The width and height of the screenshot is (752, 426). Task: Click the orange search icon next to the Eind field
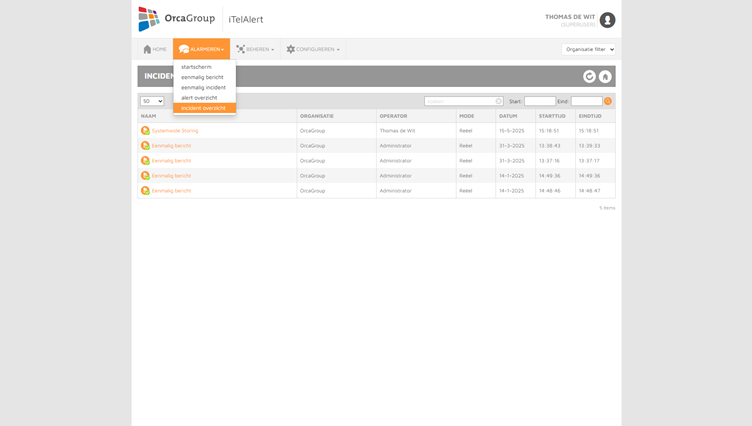(608, 101)
